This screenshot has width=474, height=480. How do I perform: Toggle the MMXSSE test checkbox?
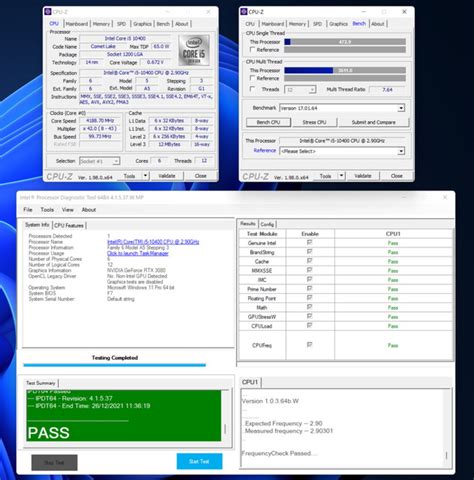coord(310,270)
